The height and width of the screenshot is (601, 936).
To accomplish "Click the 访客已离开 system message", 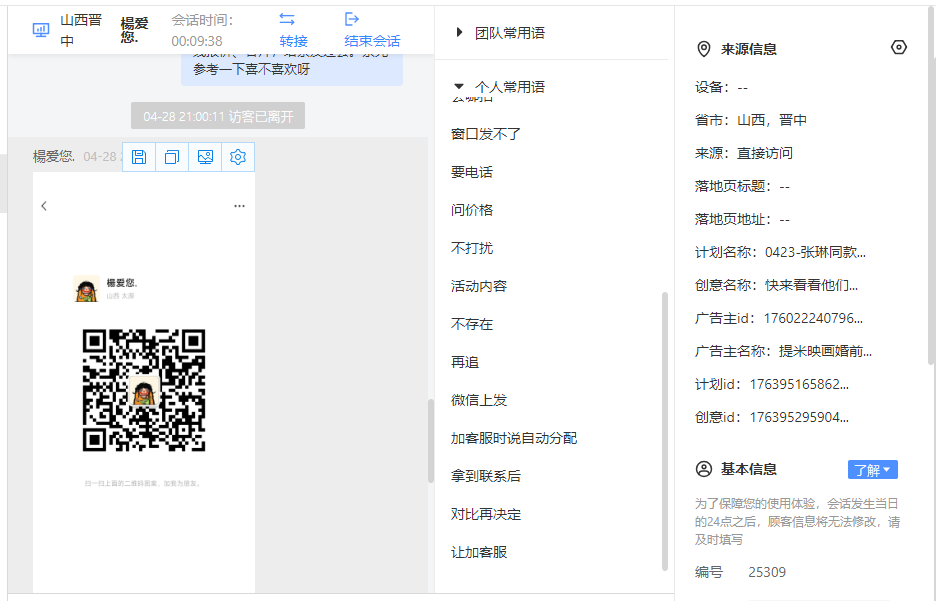I will pyautogui.click(x=218, y=116).
